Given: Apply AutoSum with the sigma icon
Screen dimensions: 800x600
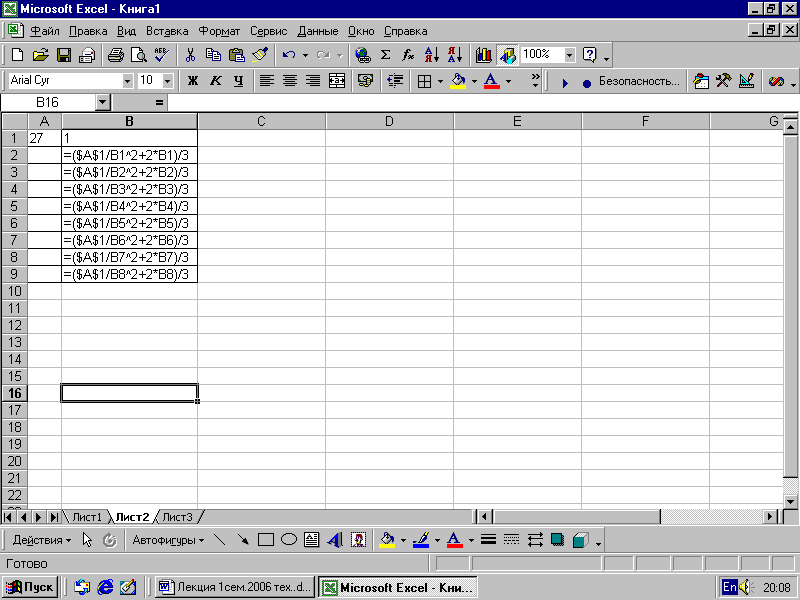Looking at the screenshot, I should 386,55.
